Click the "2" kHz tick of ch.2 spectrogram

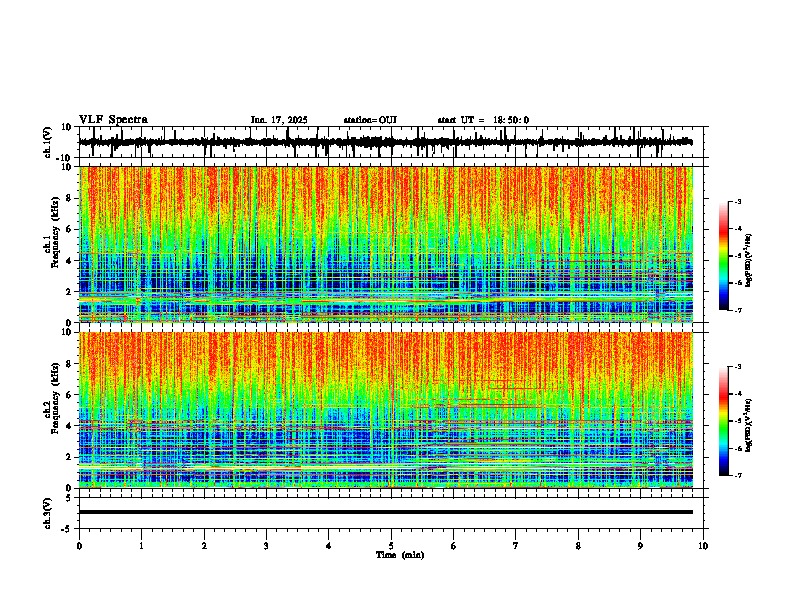click(70, 457)
